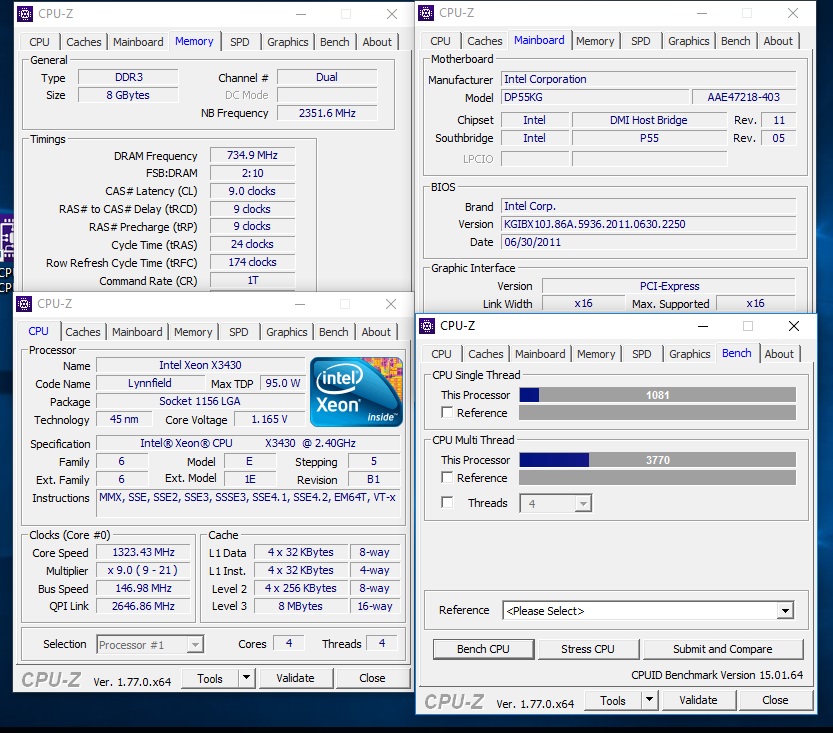Click Max TDP value 95.0 W
Screen dimensions: 833x733
(283, 383)
